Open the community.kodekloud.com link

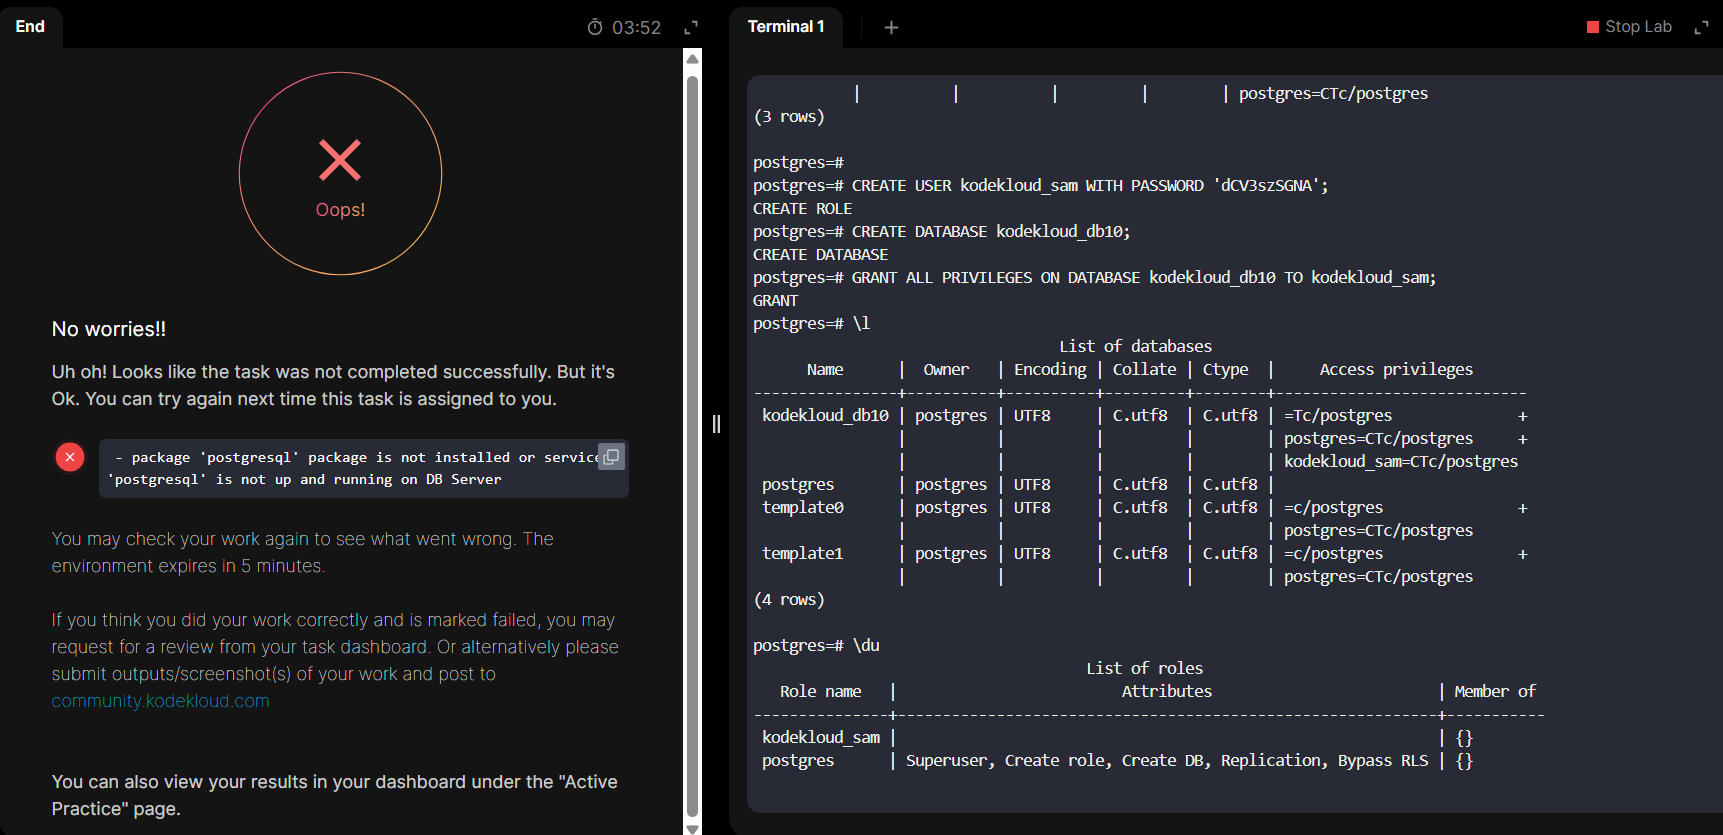[x=160, y=701]
